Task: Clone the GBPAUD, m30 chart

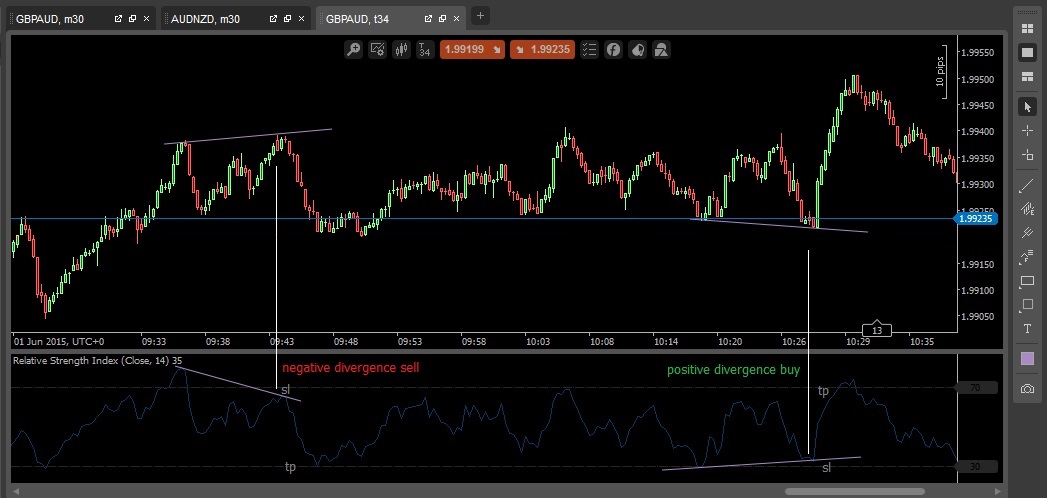Action: point(132,19)
